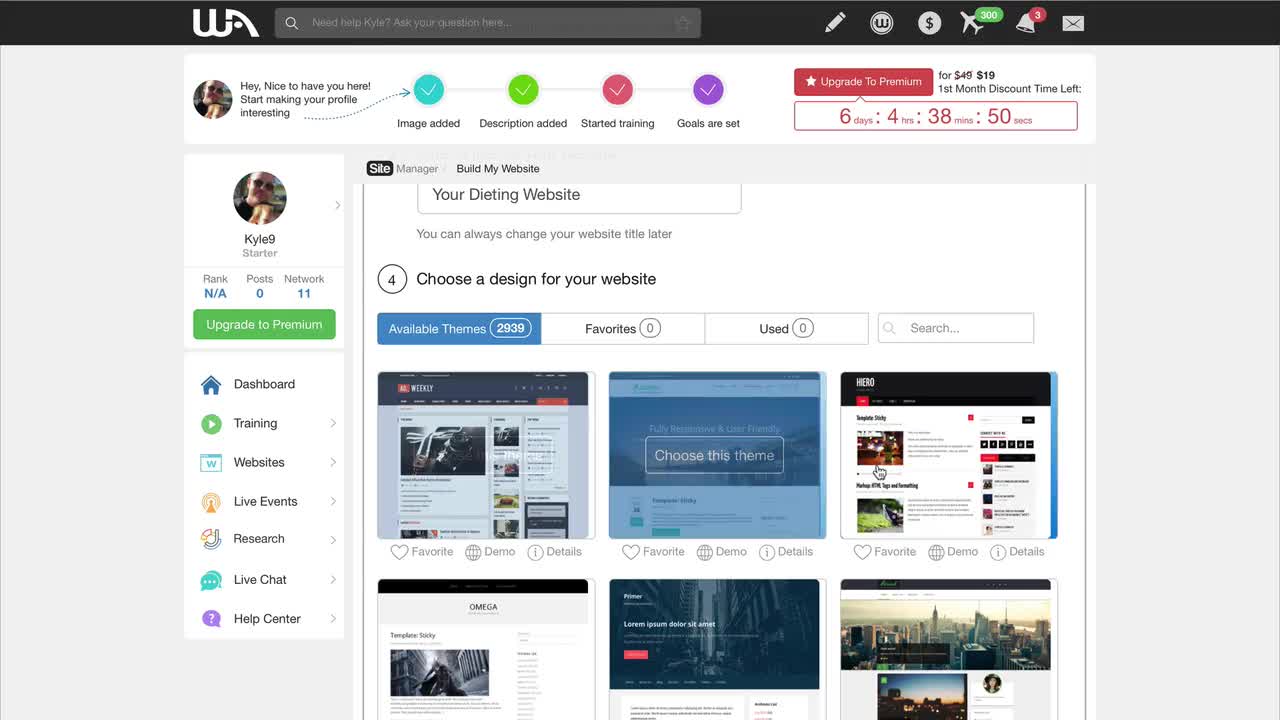Viewport: 1280px width, 720px height.
Task: Click the Dashboard house icon
Action: 211,385
